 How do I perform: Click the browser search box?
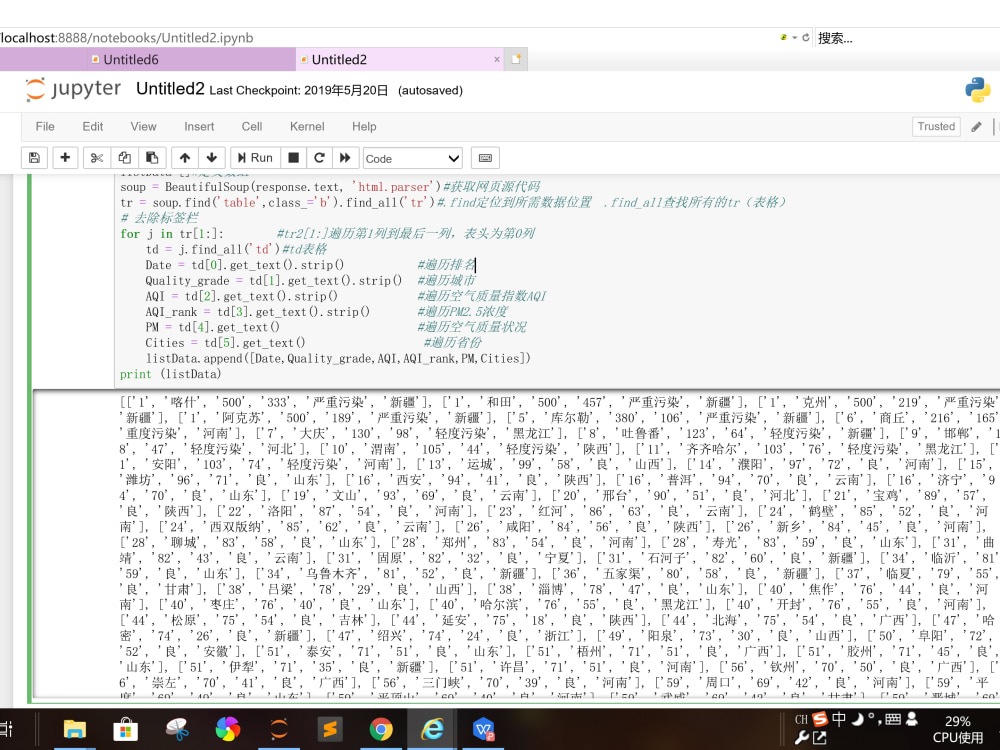[906, 38]
